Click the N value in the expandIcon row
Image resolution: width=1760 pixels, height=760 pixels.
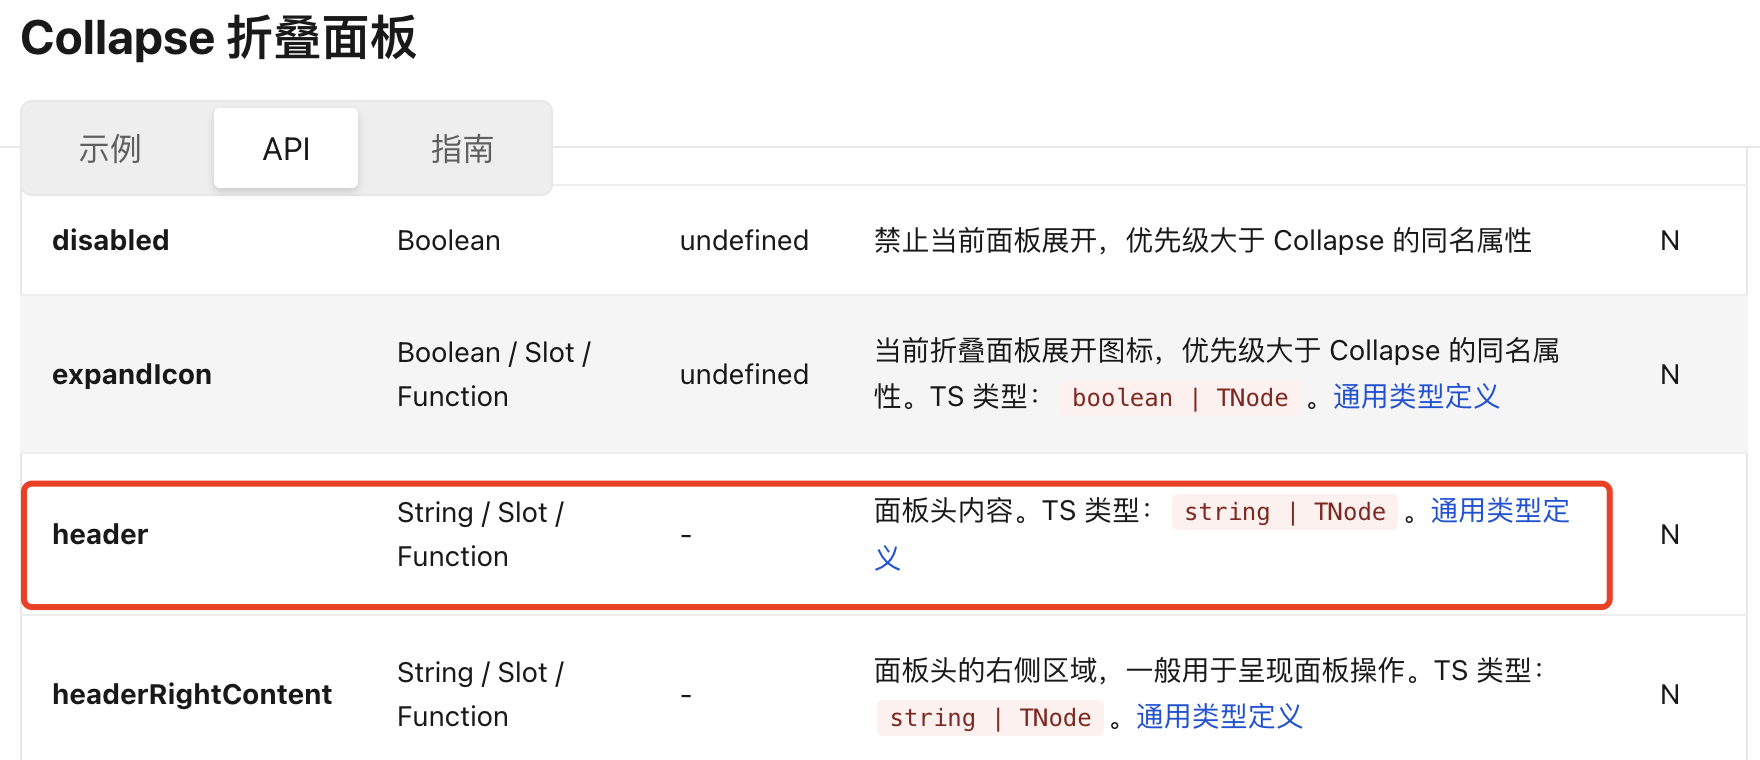tap(1670, 374)
